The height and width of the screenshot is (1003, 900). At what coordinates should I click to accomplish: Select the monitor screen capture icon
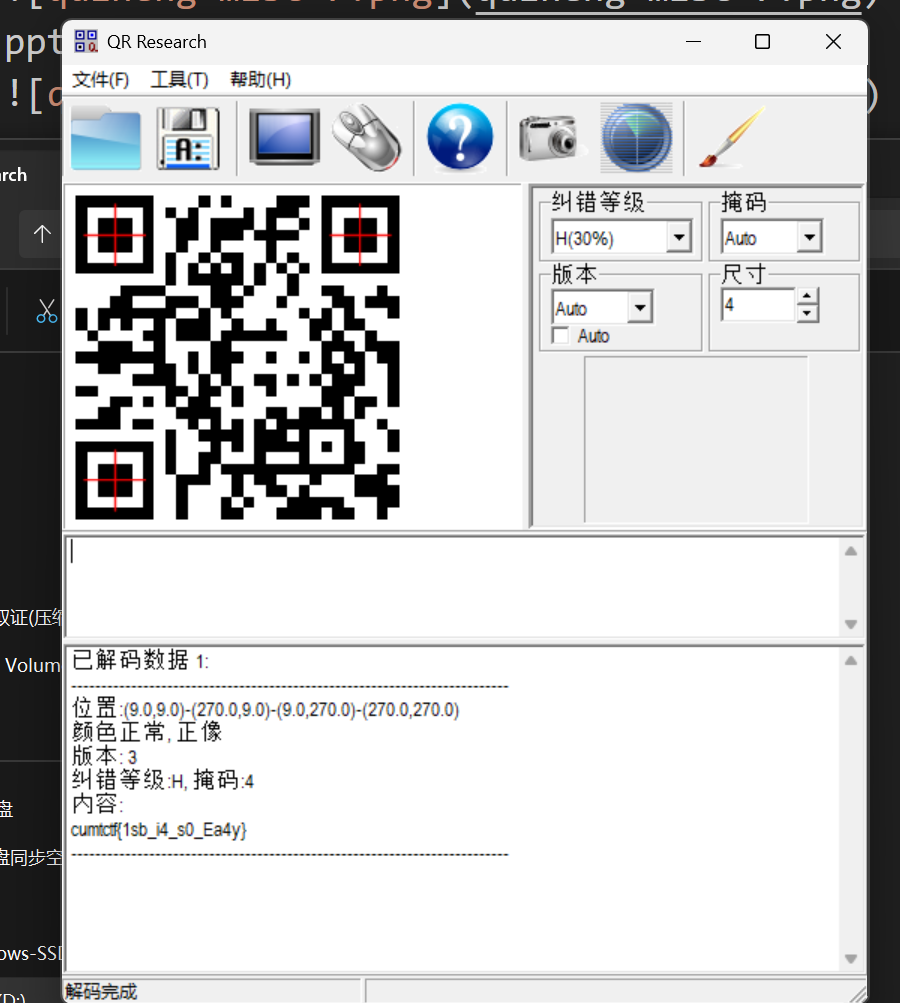pyautogui.click(x=284, y=137)
